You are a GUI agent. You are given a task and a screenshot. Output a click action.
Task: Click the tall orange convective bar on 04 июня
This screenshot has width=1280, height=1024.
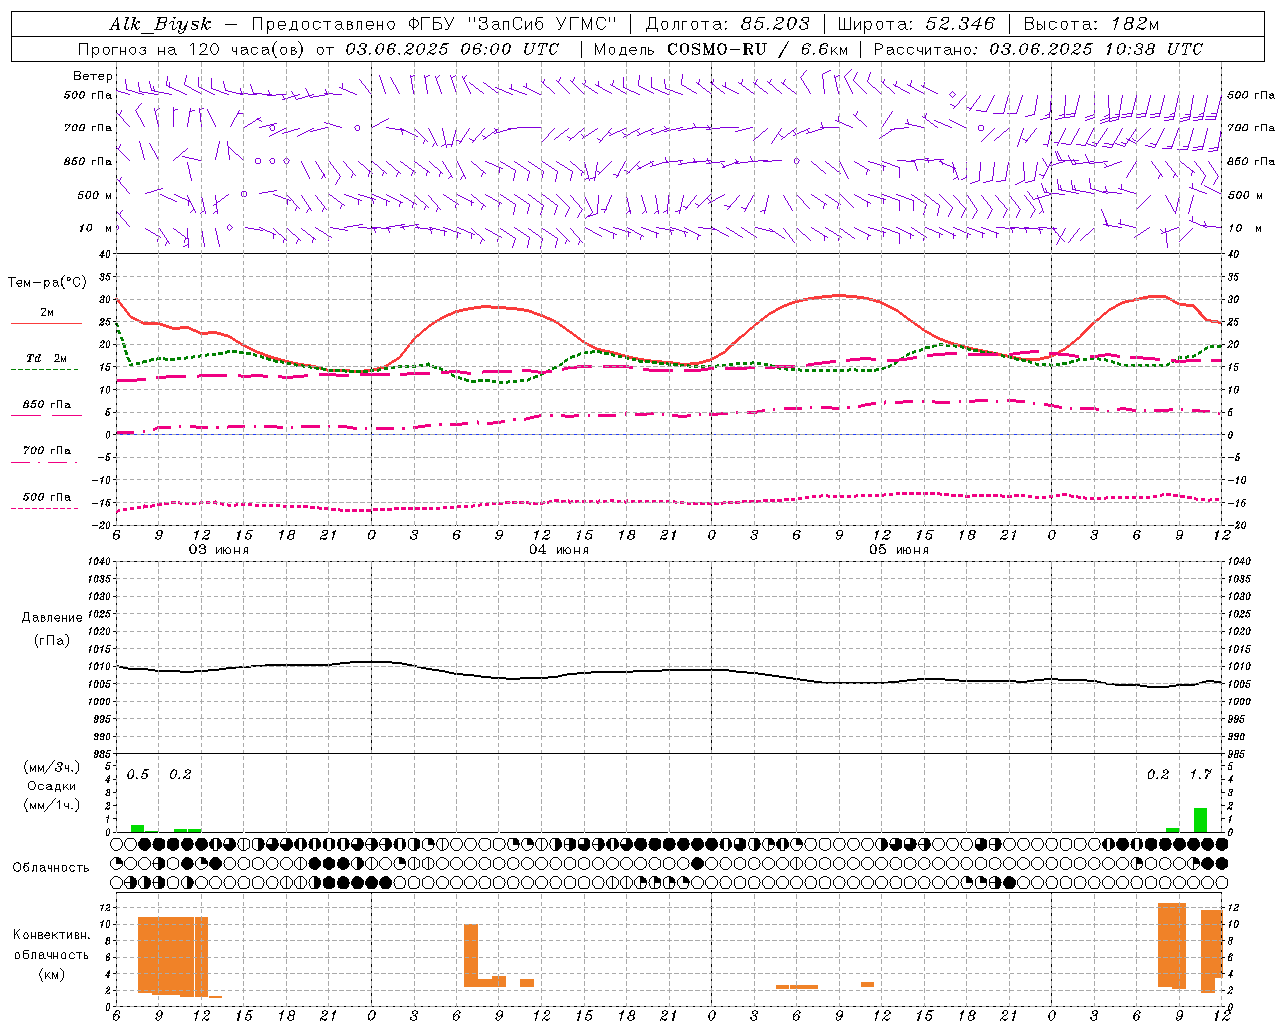(471, 955)
